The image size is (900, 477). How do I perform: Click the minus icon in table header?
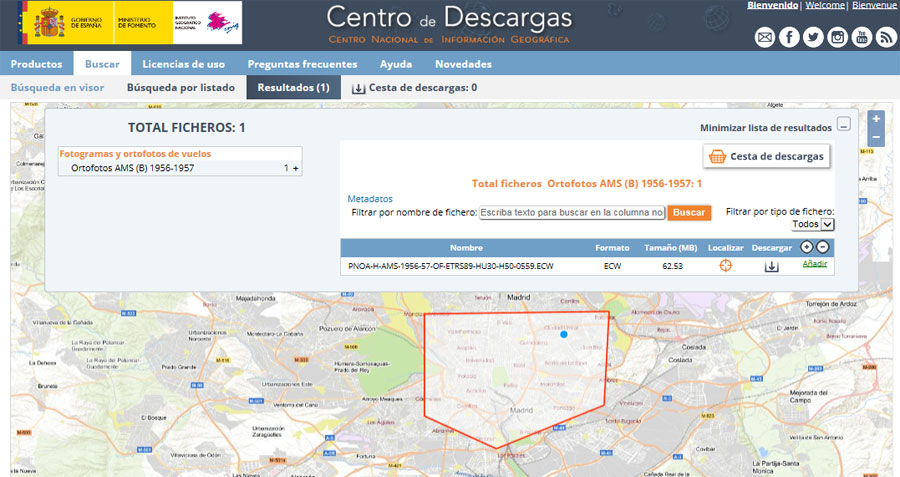pos(823,247)
